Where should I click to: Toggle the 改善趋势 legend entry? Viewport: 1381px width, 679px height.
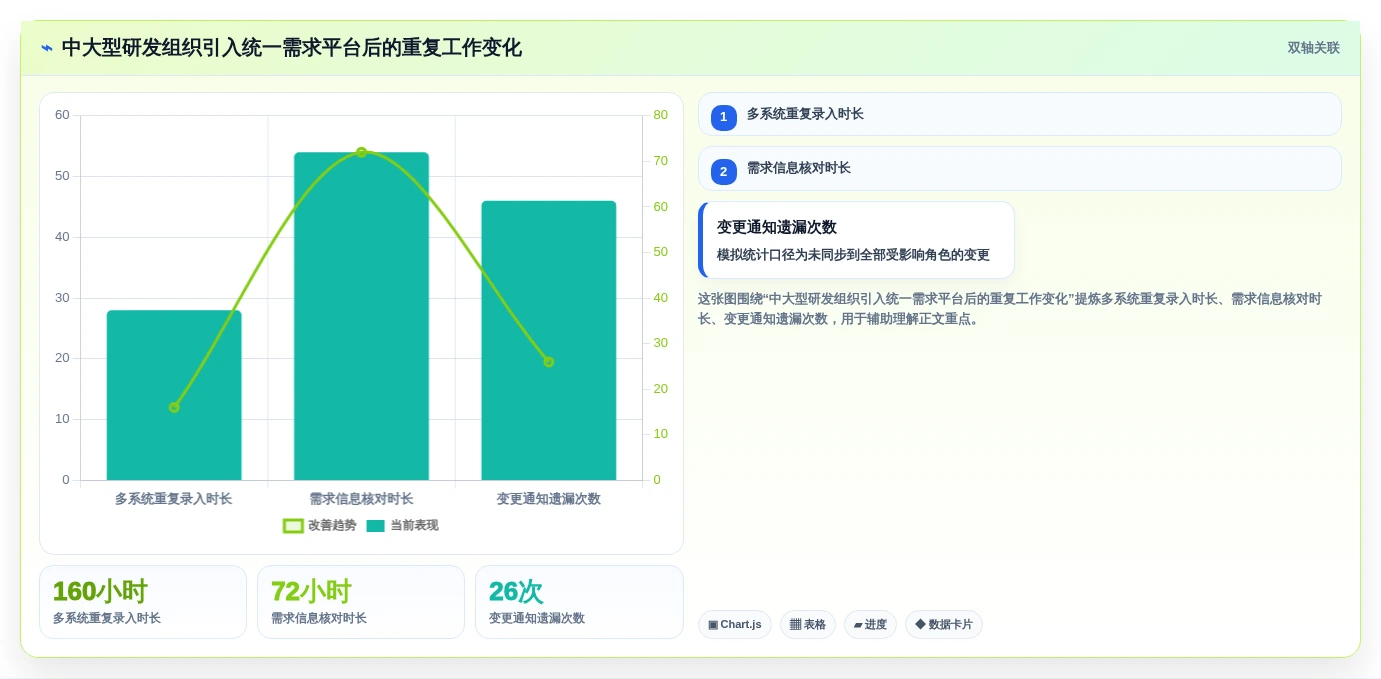320,525
